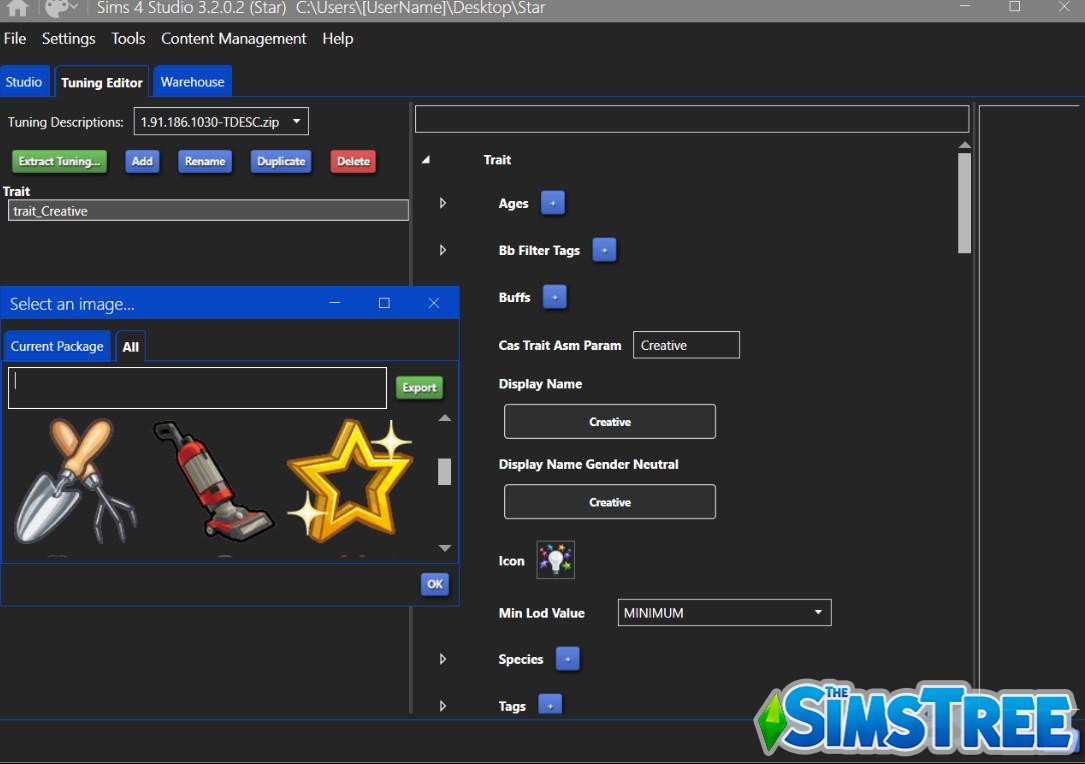Open the Settings menu
Screen dimensions: 1085x764
coord(68,38)
